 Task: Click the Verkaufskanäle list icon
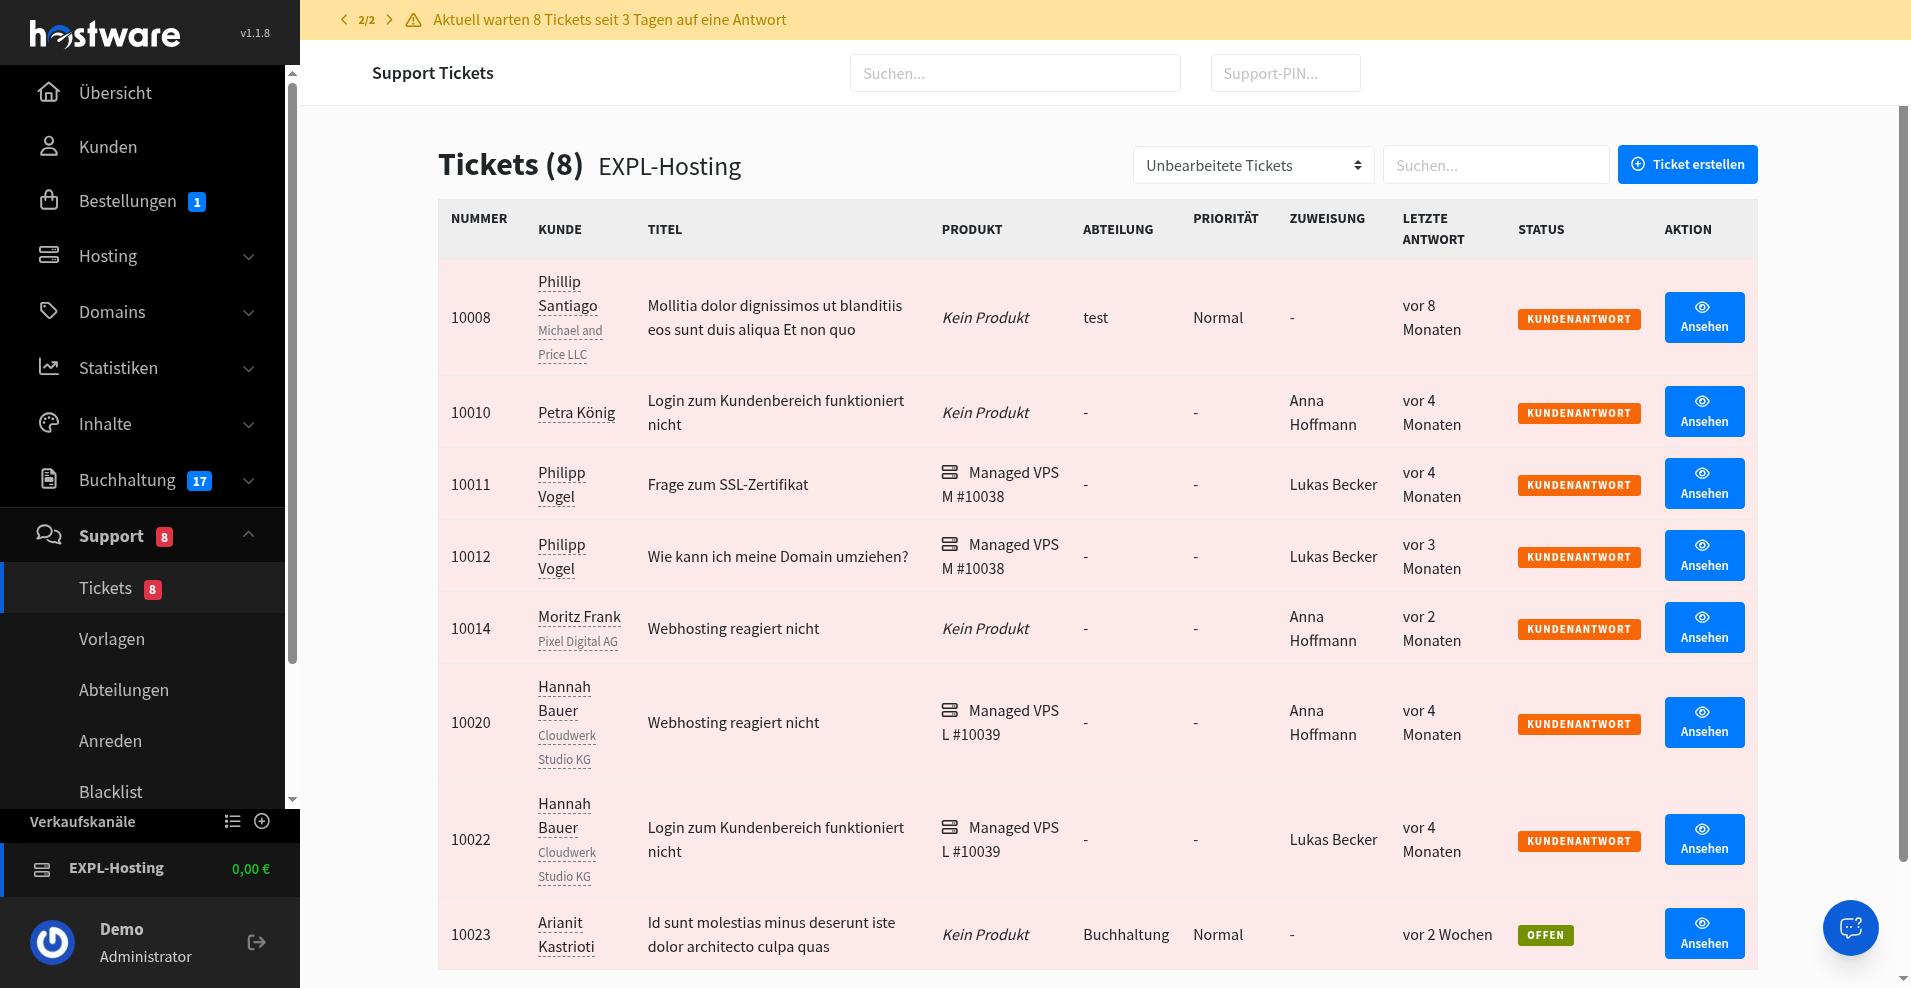tap(232, 821)
